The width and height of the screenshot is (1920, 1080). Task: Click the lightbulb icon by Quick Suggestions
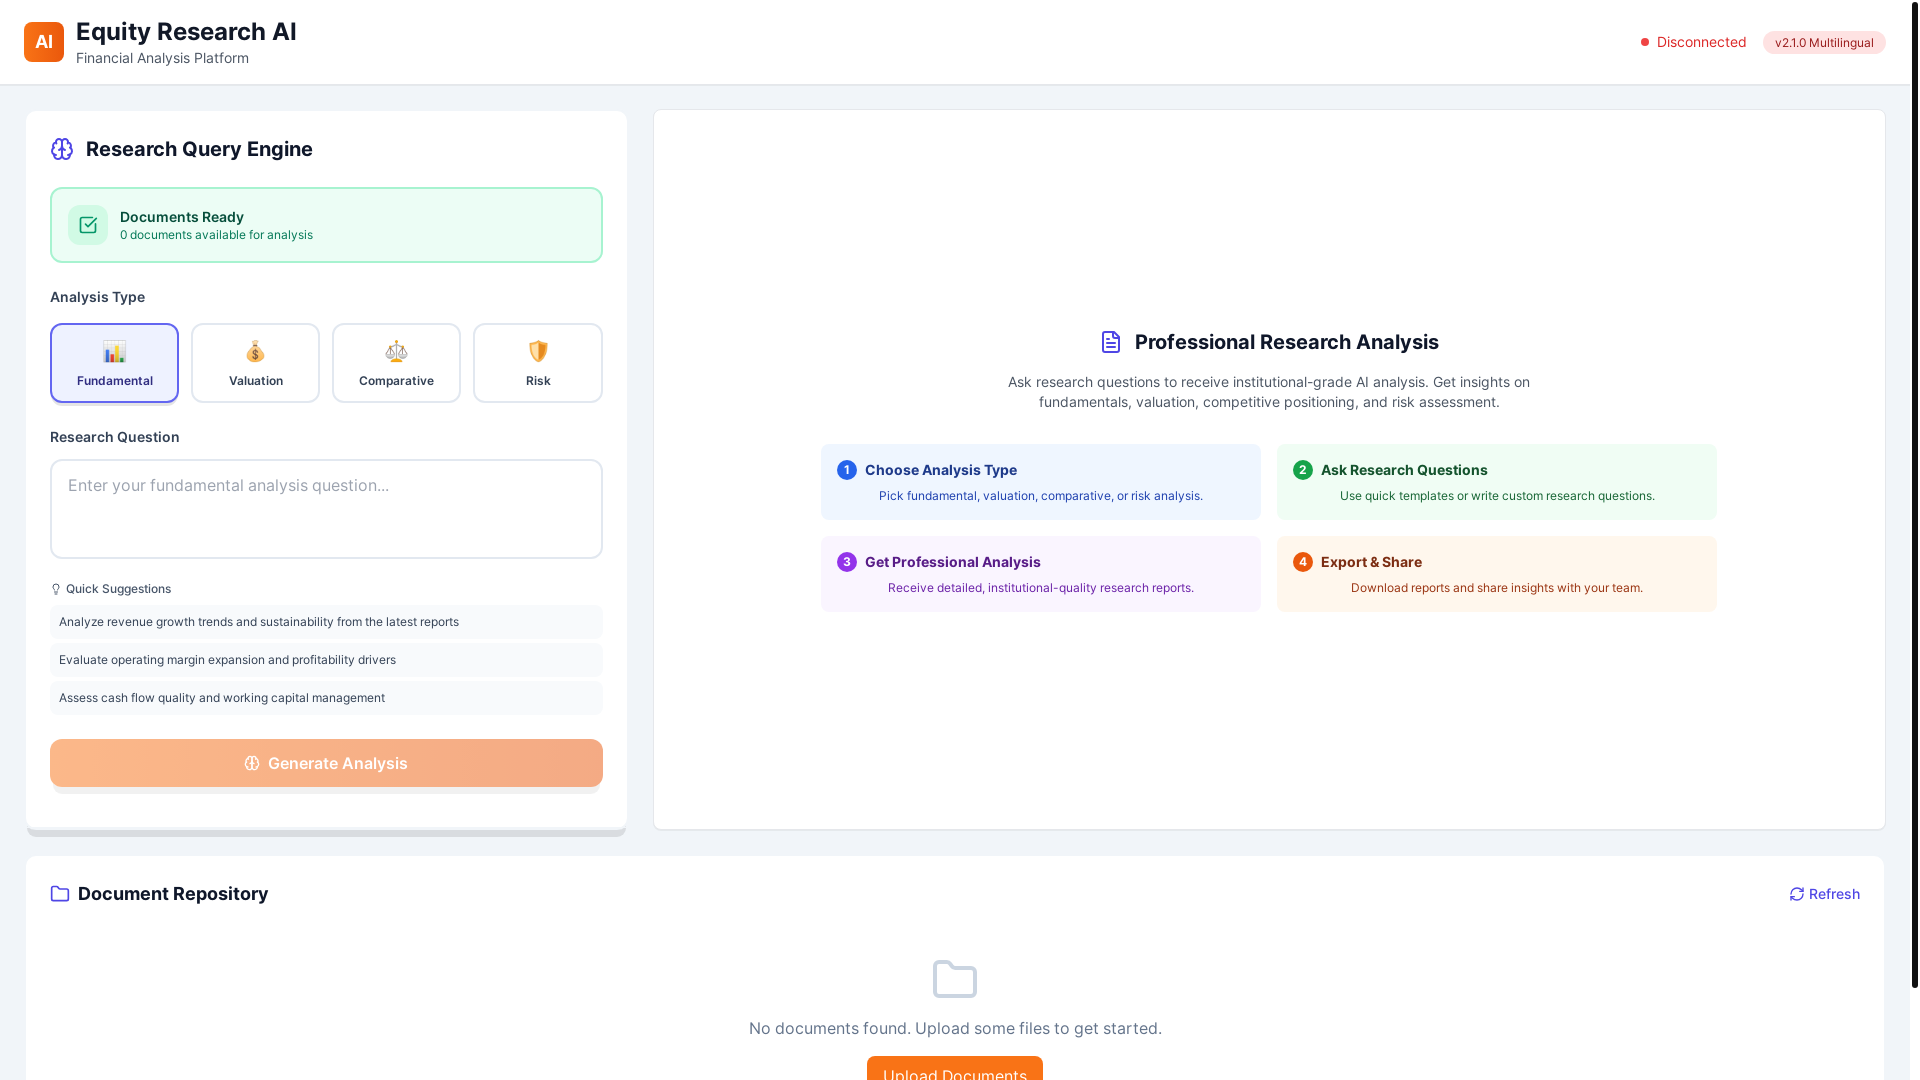tap(56, 589)
